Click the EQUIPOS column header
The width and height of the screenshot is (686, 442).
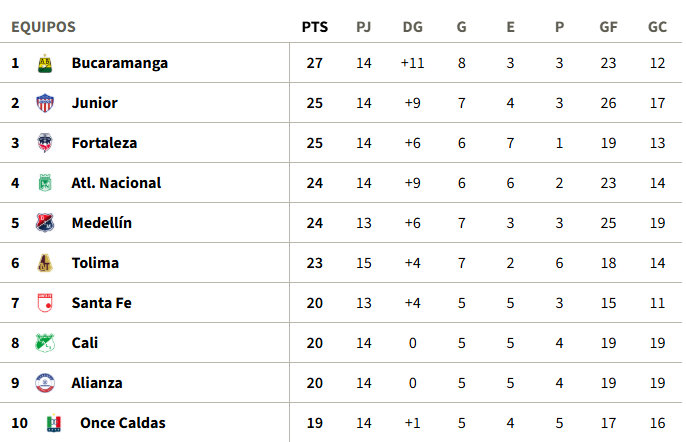[x=43, y=27]
